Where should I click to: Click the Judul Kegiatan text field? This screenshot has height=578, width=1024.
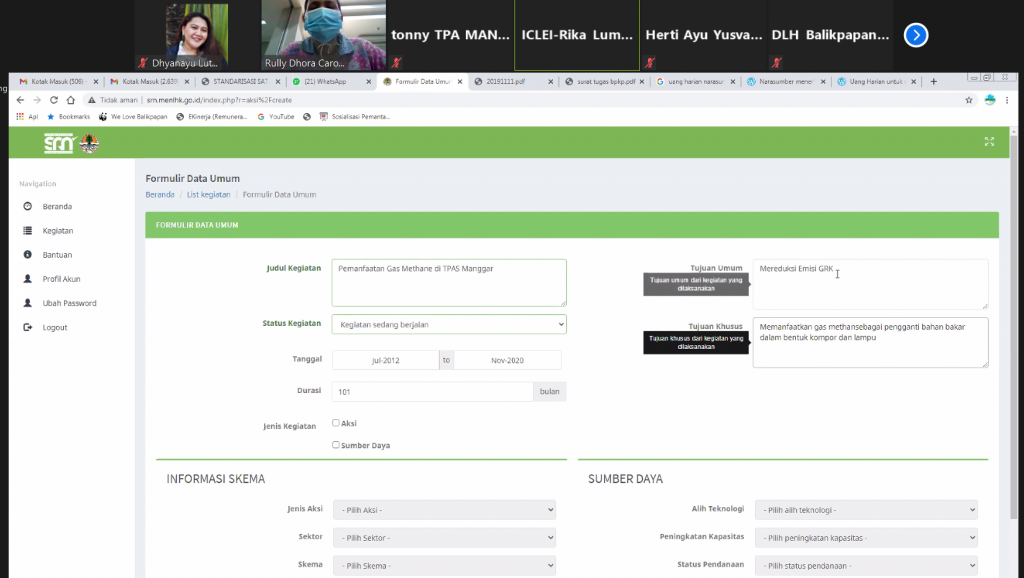[448, 282]
